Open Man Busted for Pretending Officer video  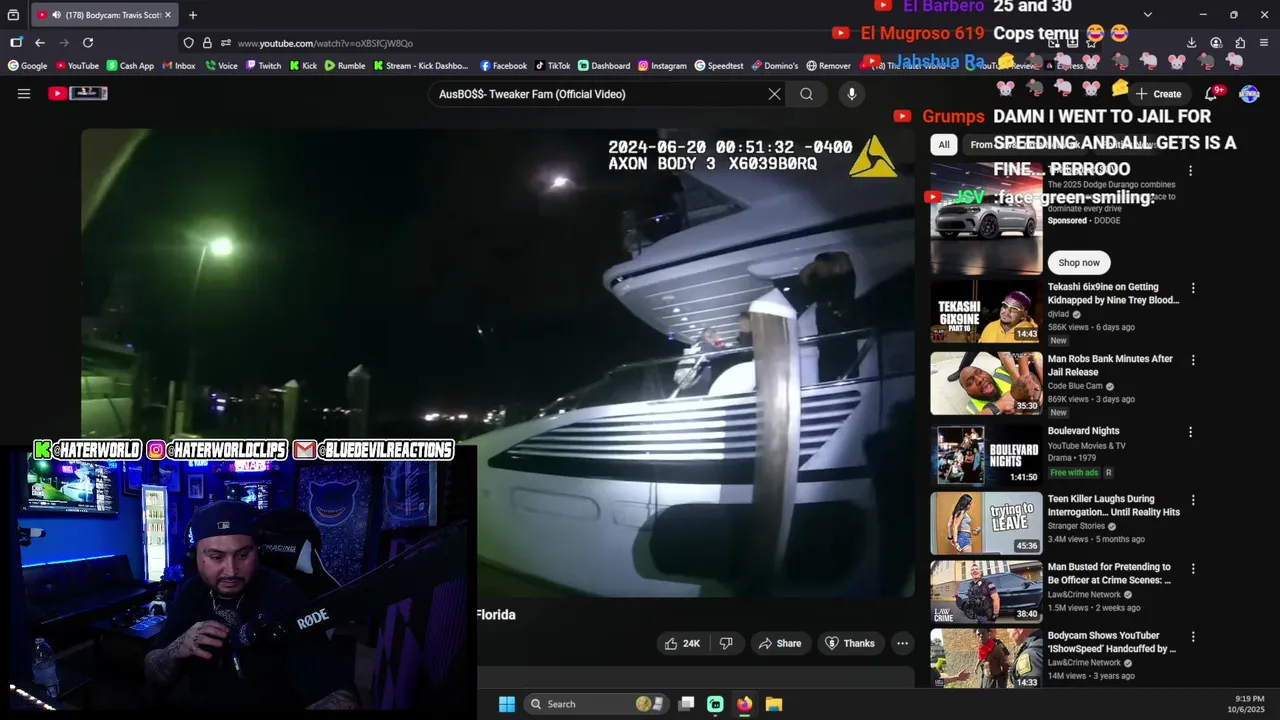986,591
